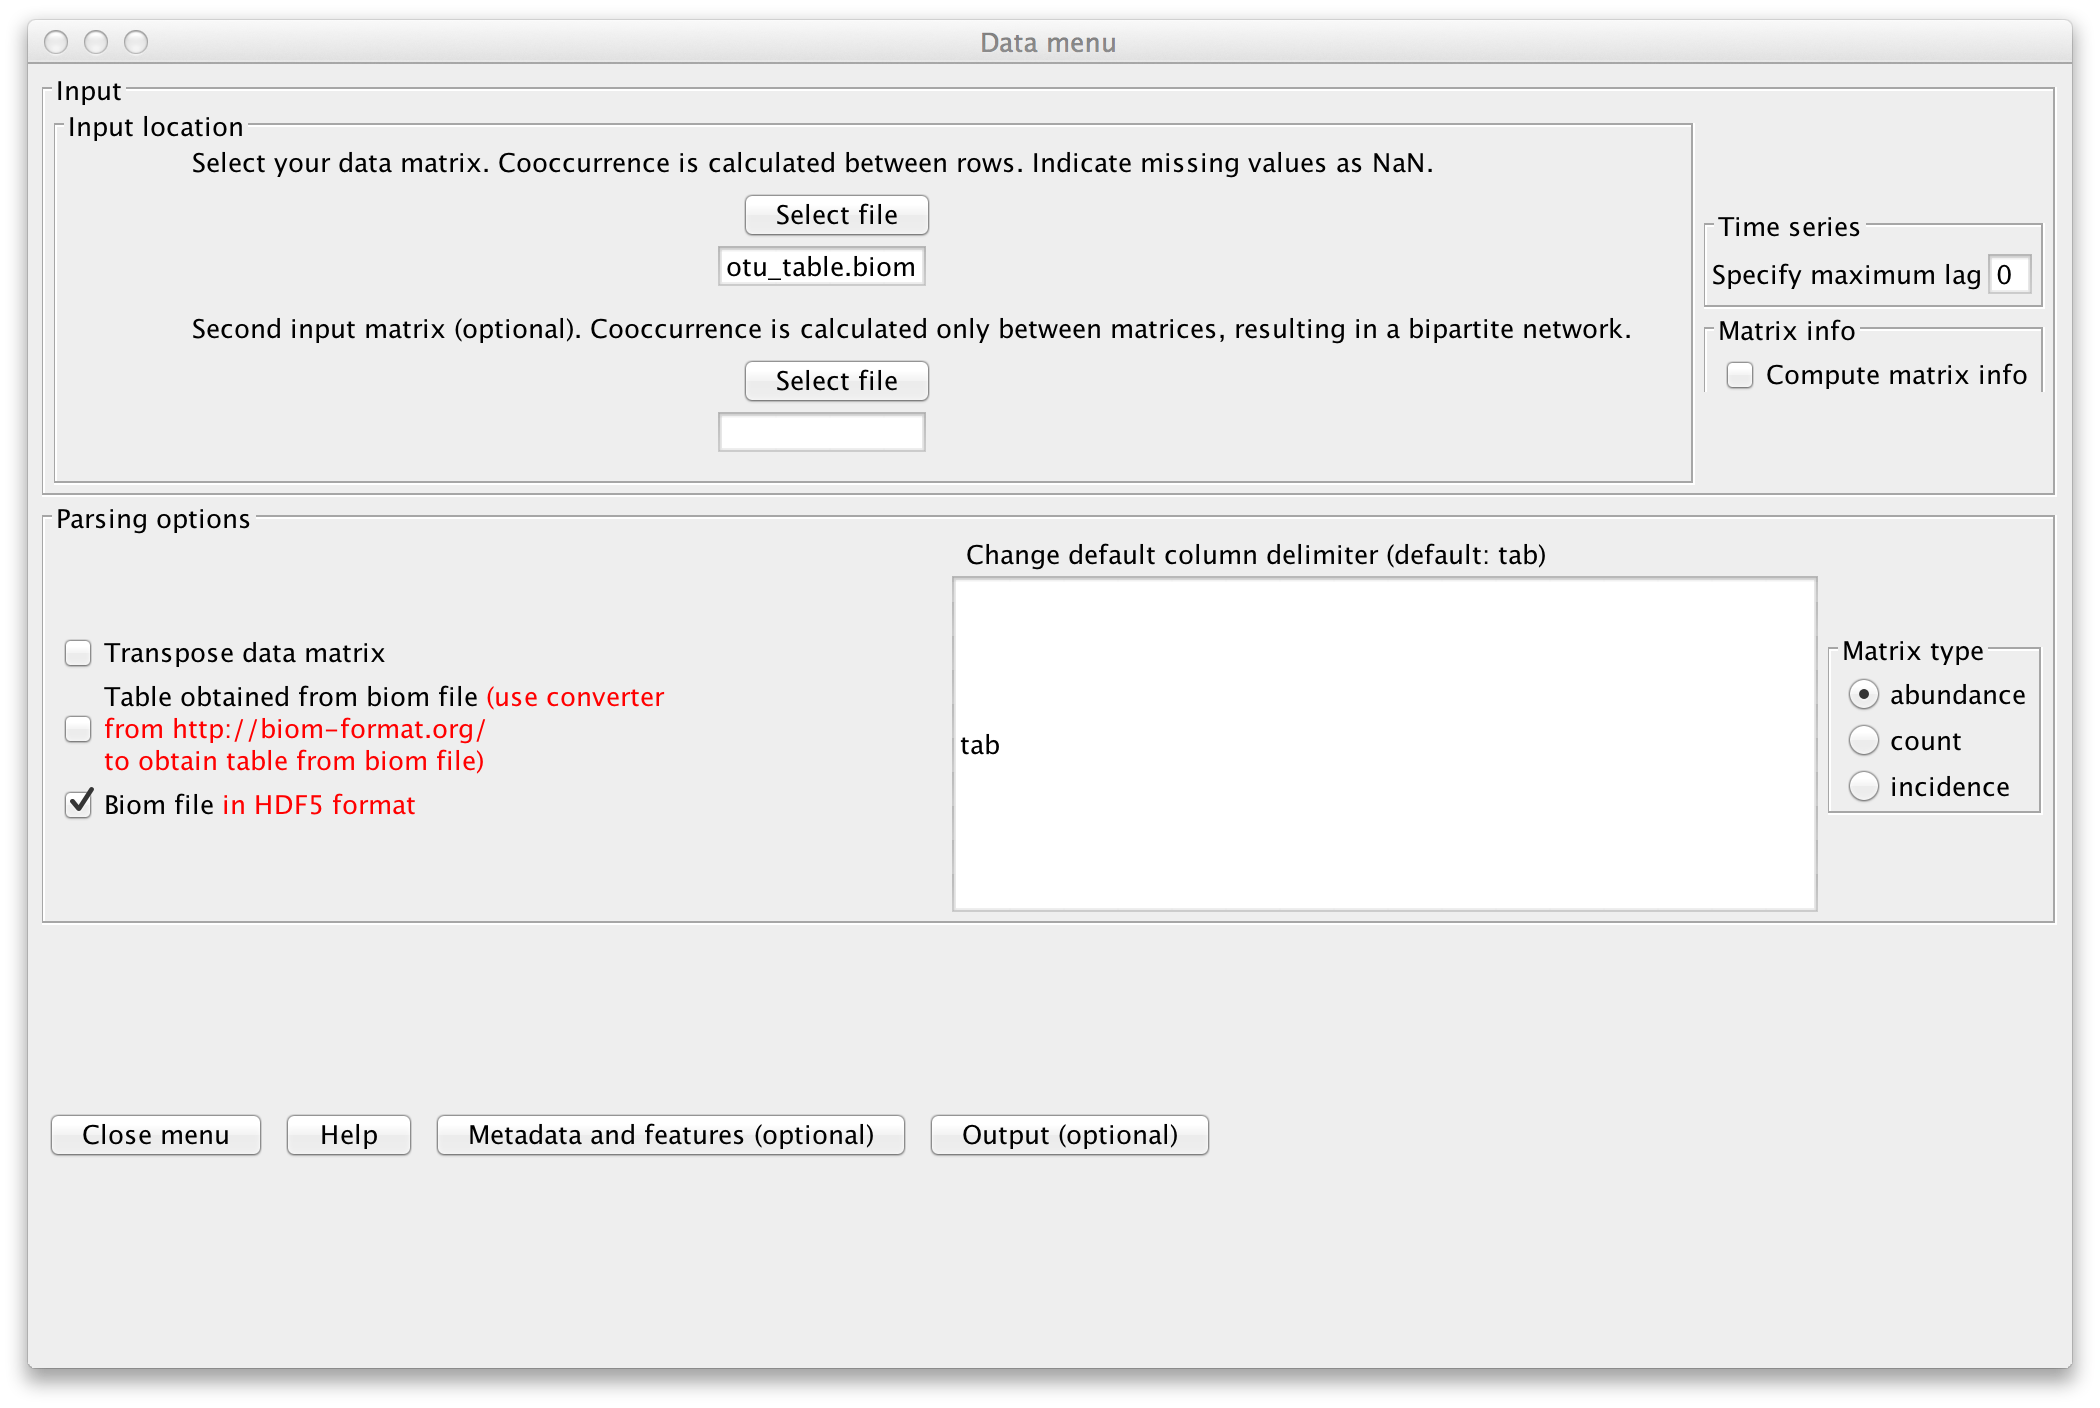Click first Select file button for data matrix
This screenshot has width=2100, height=1408.
click(x=836, y=215)
